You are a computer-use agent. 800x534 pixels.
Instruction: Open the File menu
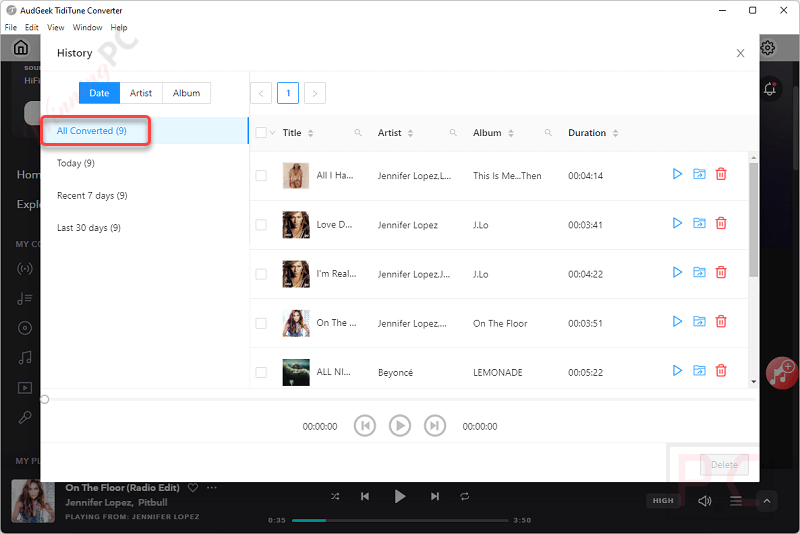11,28
